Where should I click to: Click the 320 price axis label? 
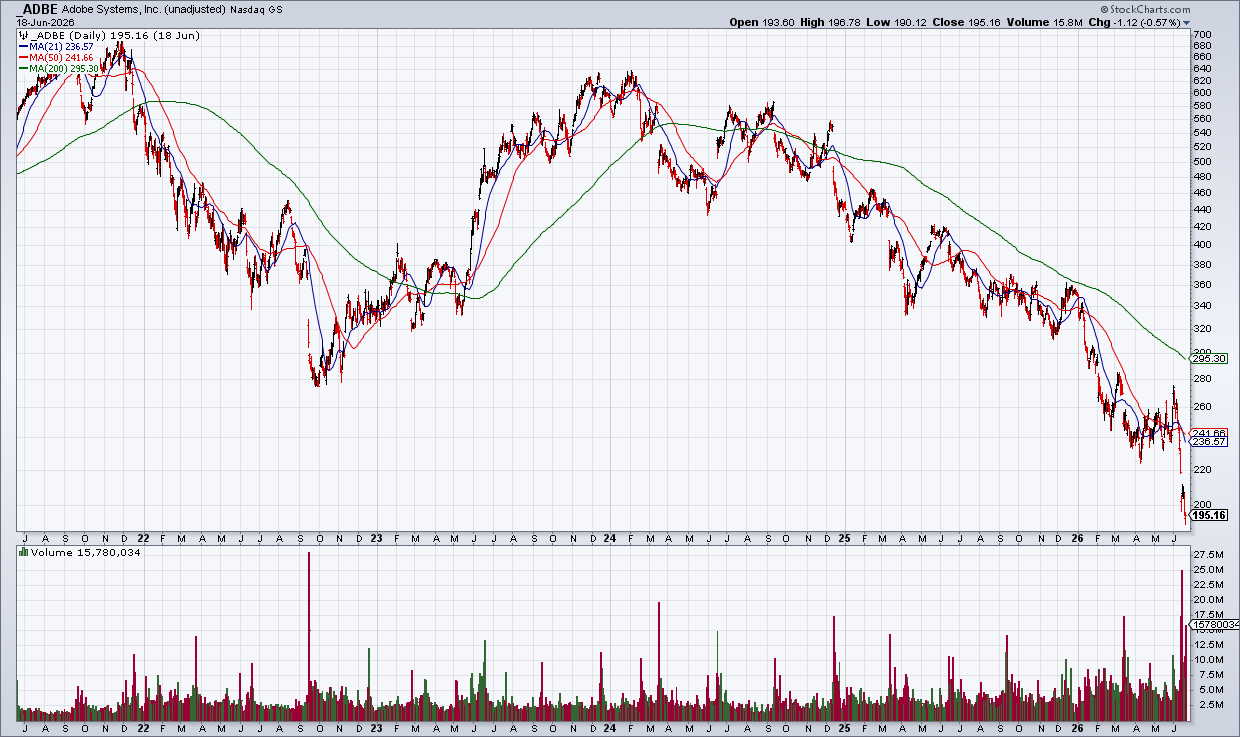click(1201, 328)
